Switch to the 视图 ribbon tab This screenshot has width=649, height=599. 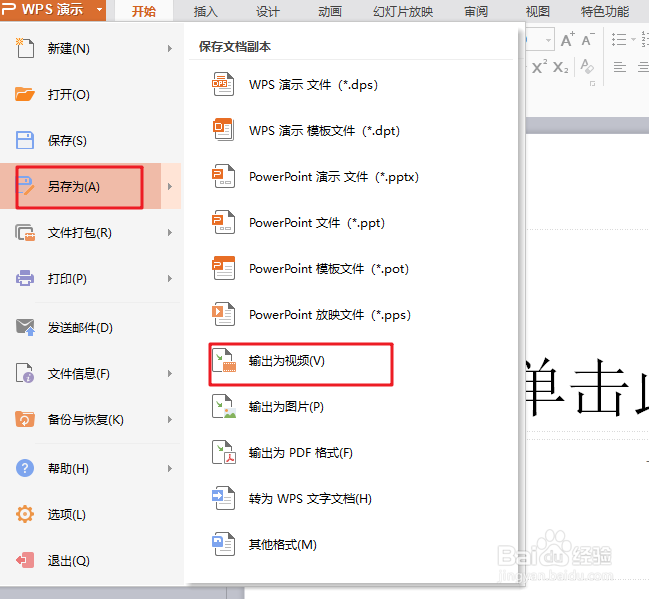pos(538,11)
